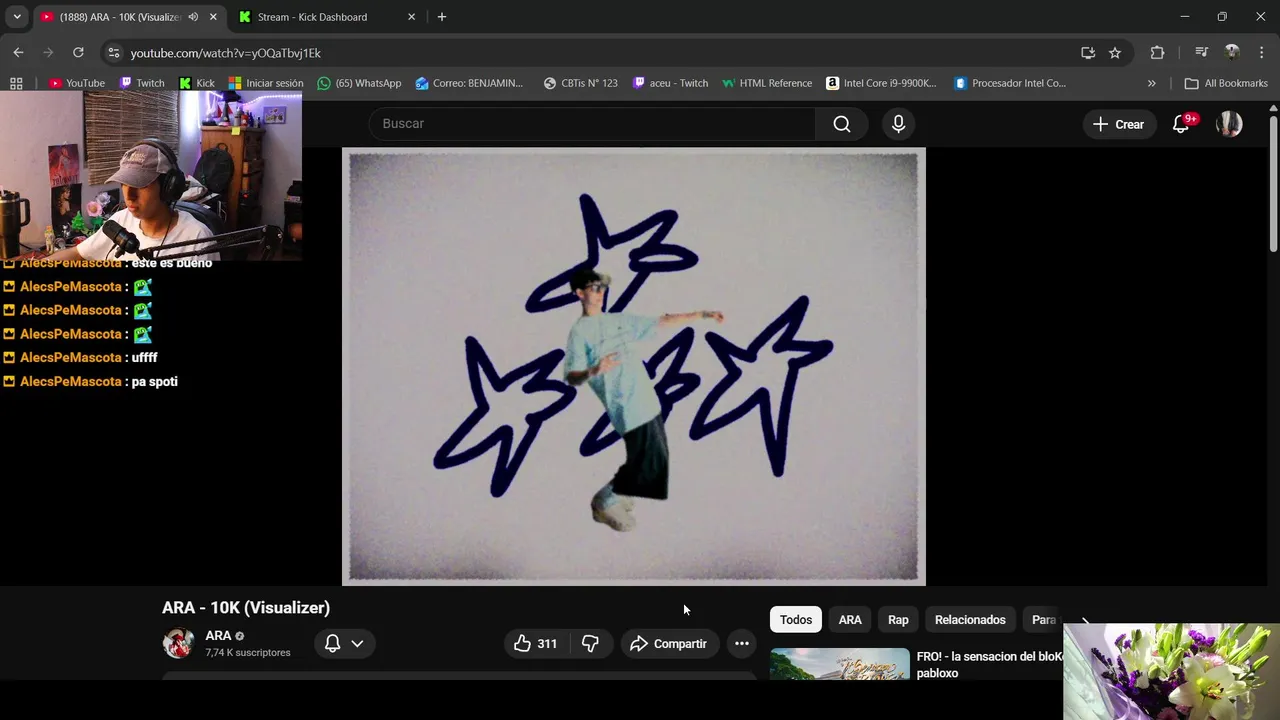Dislike the video
Screen dimensions: 1280x720
pos(590,643)
